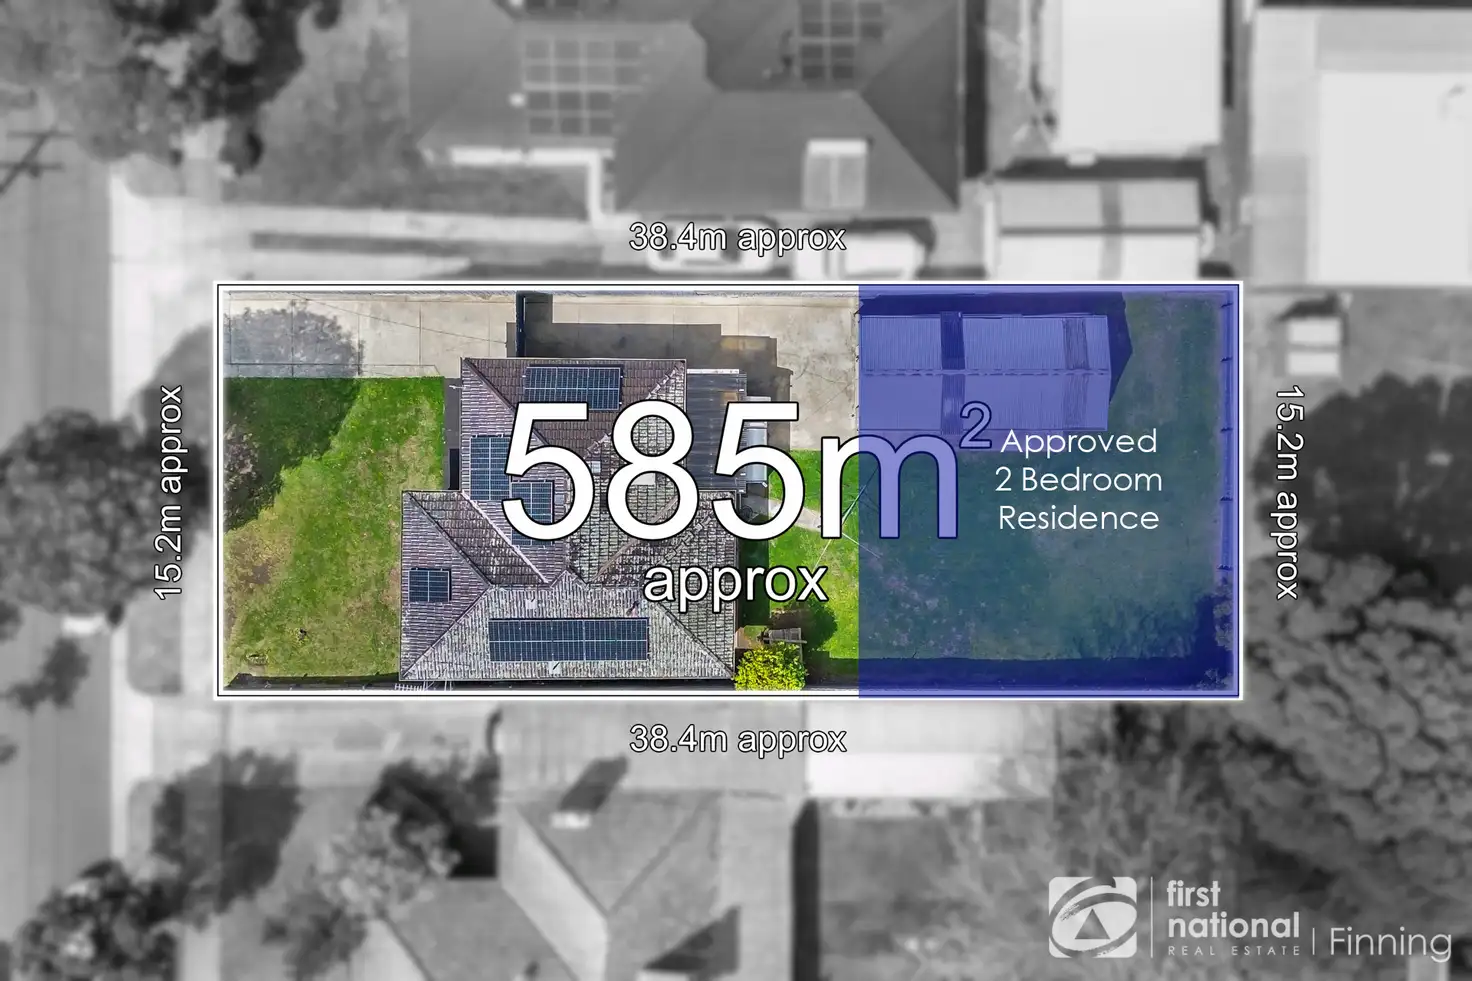Select the Finning agency name text

point(1389,942)
